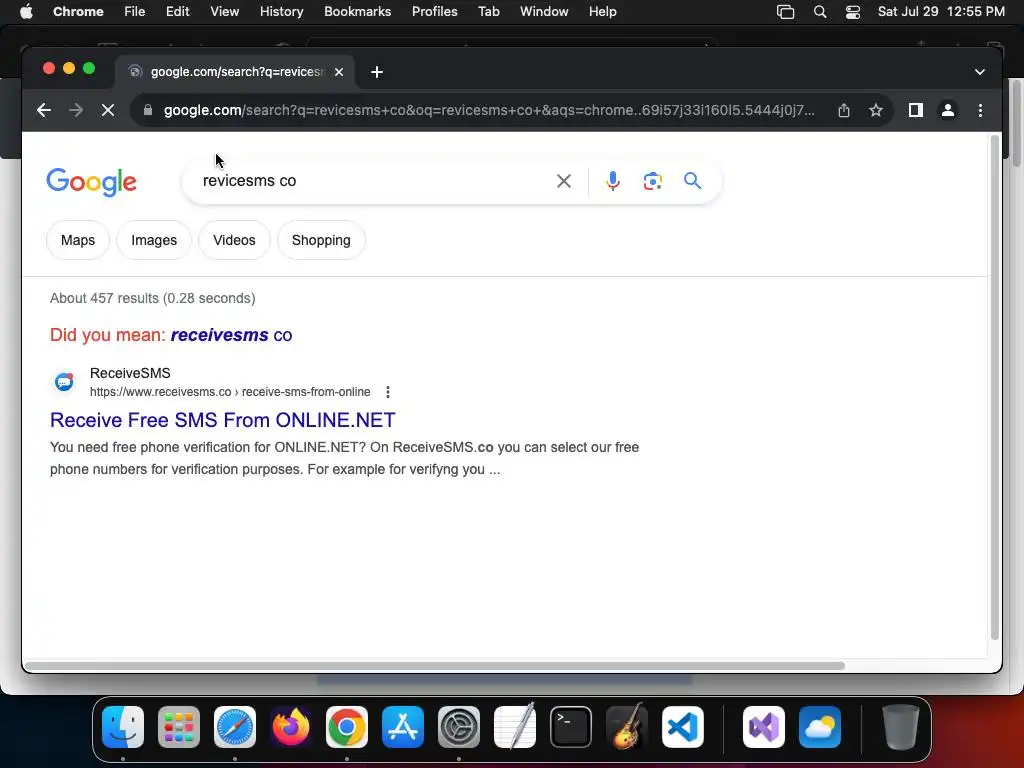Select the Images filter chip
This screenshot has width=1024, height=768.
point(154,240)
